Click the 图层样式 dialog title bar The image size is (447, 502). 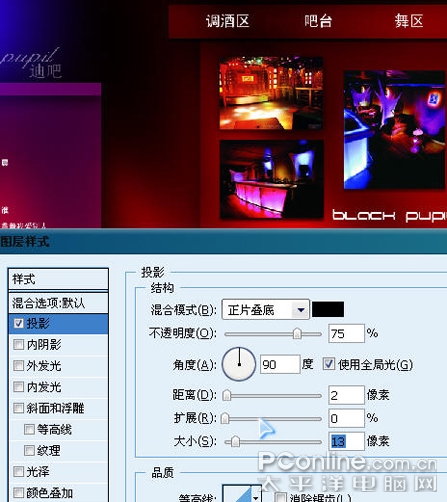click(223, 242)
